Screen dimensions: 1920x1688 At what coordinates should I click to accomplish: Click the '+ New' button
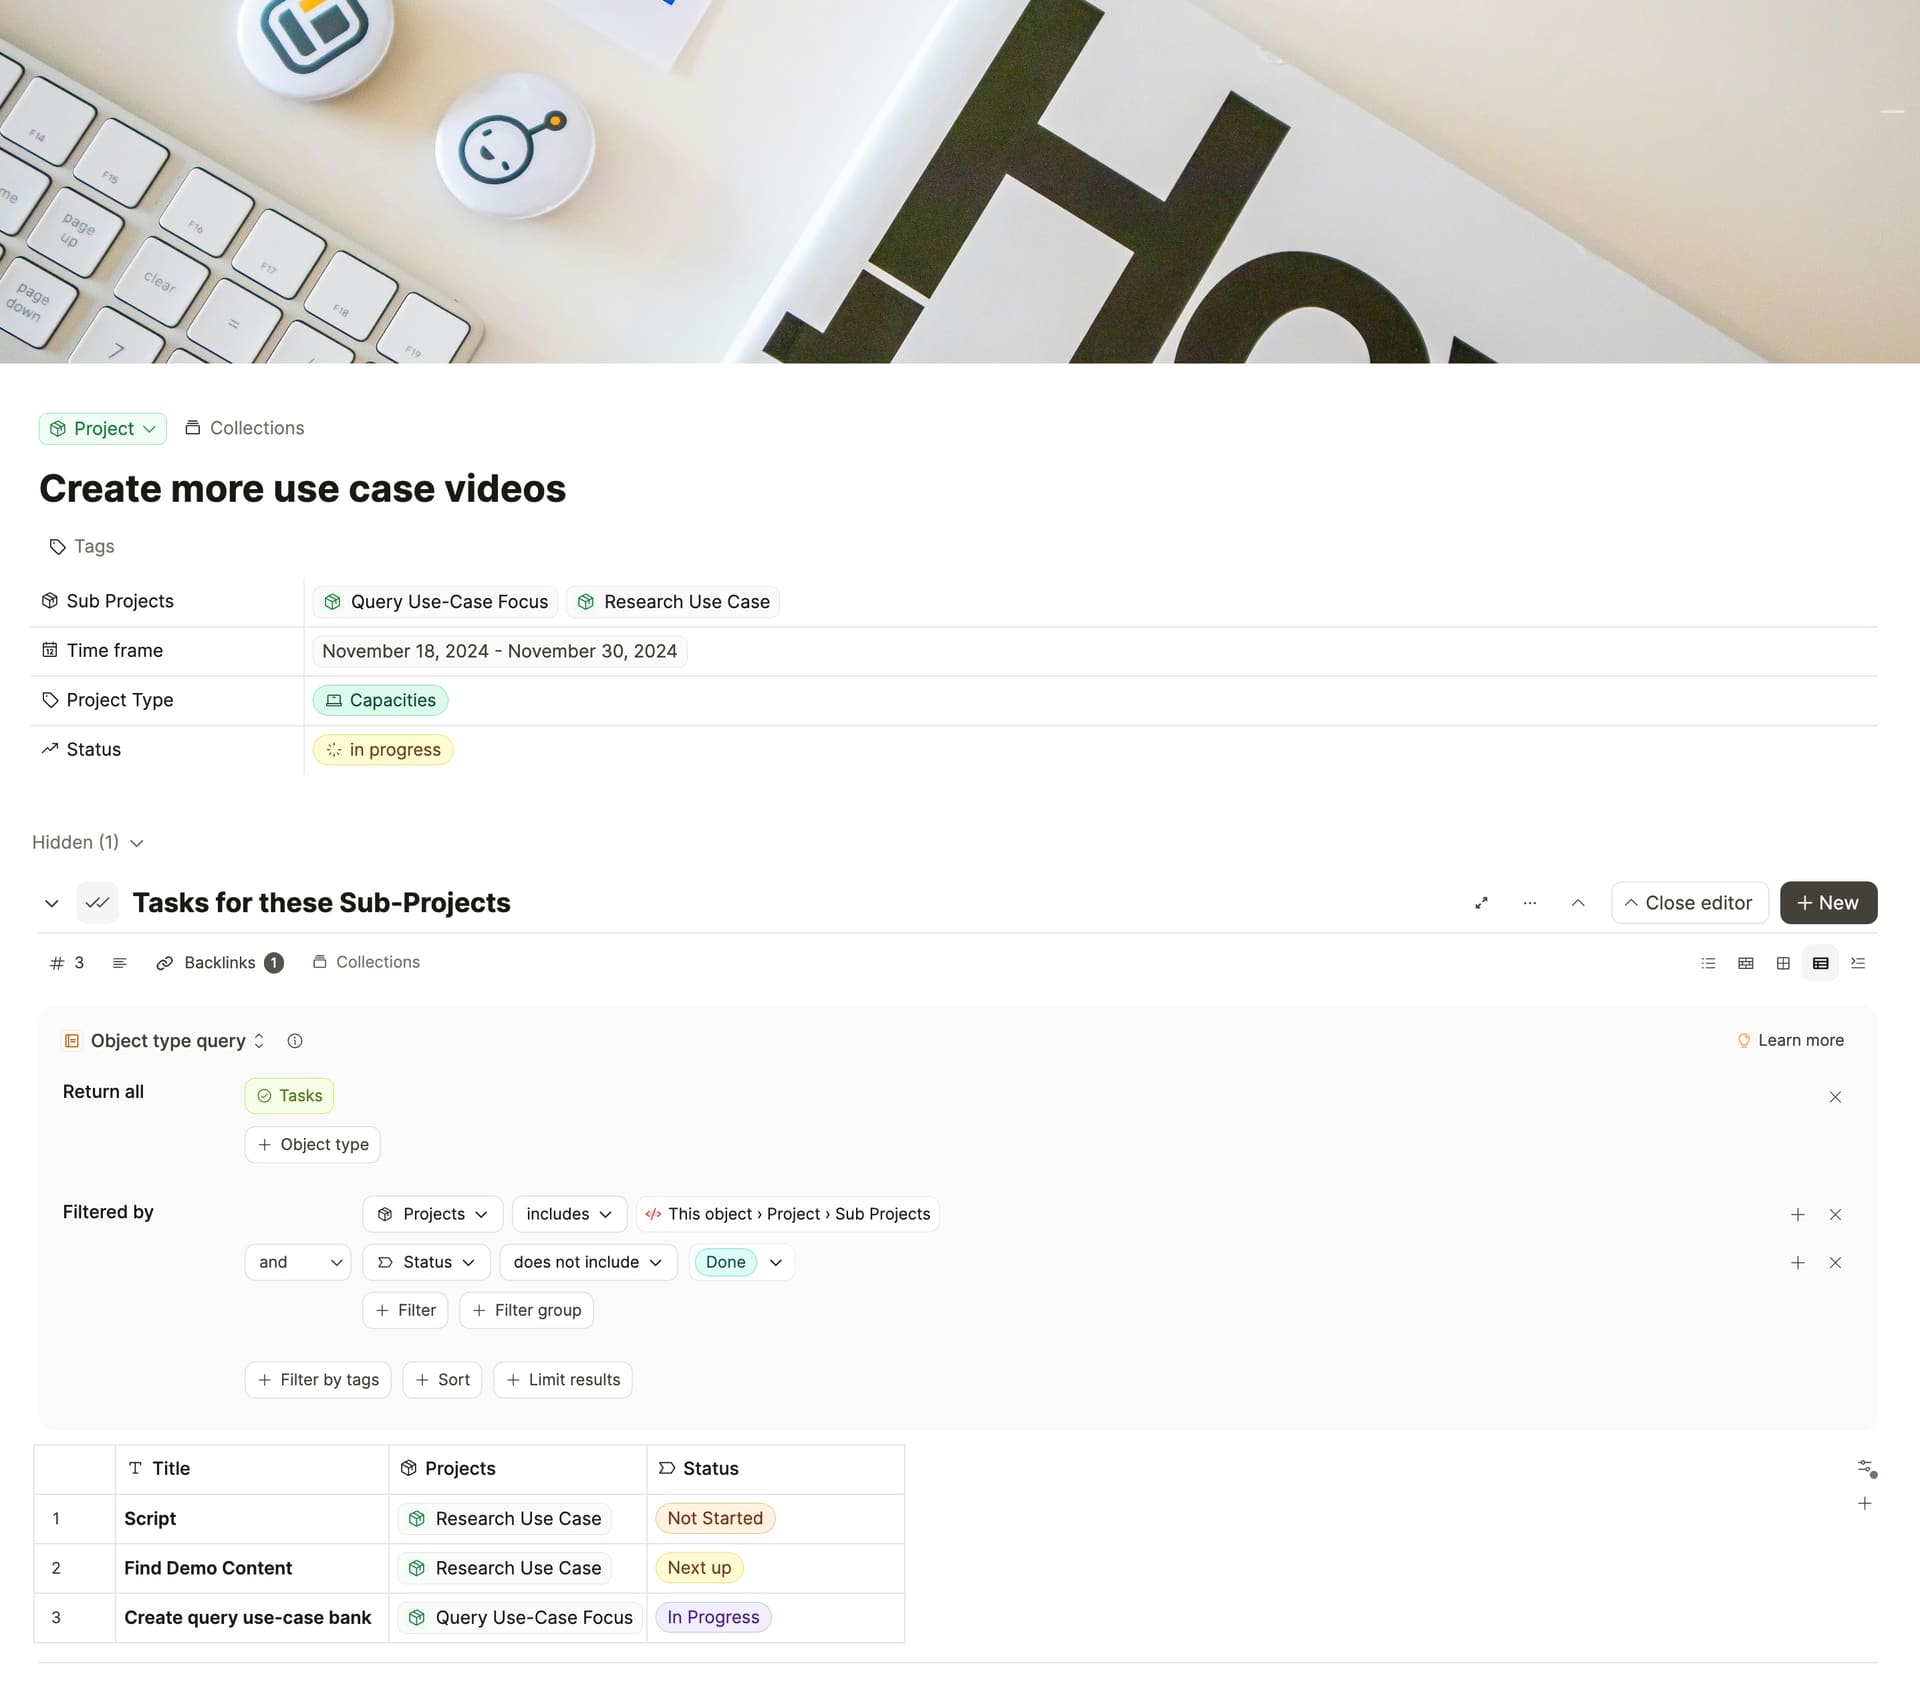[x=1828, y=903]
